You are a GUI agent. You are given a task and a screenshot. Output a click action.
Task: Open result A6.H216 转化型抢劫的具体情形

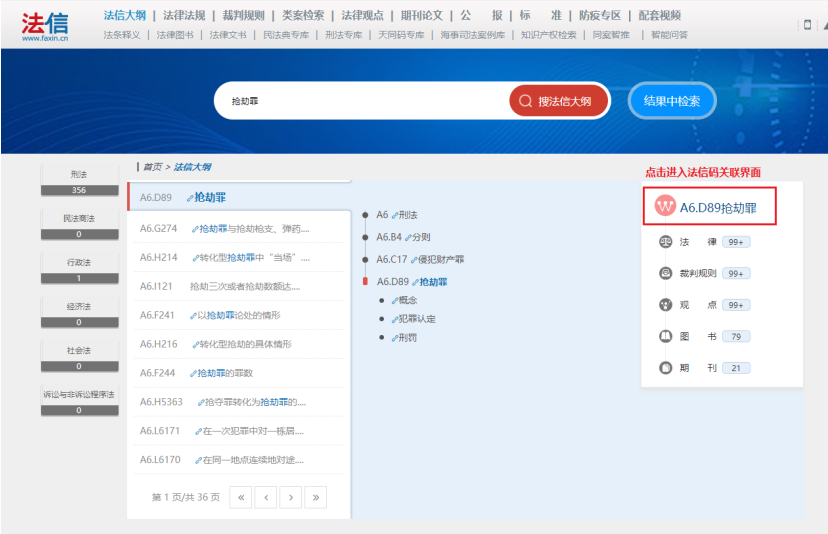coord(239,344)
